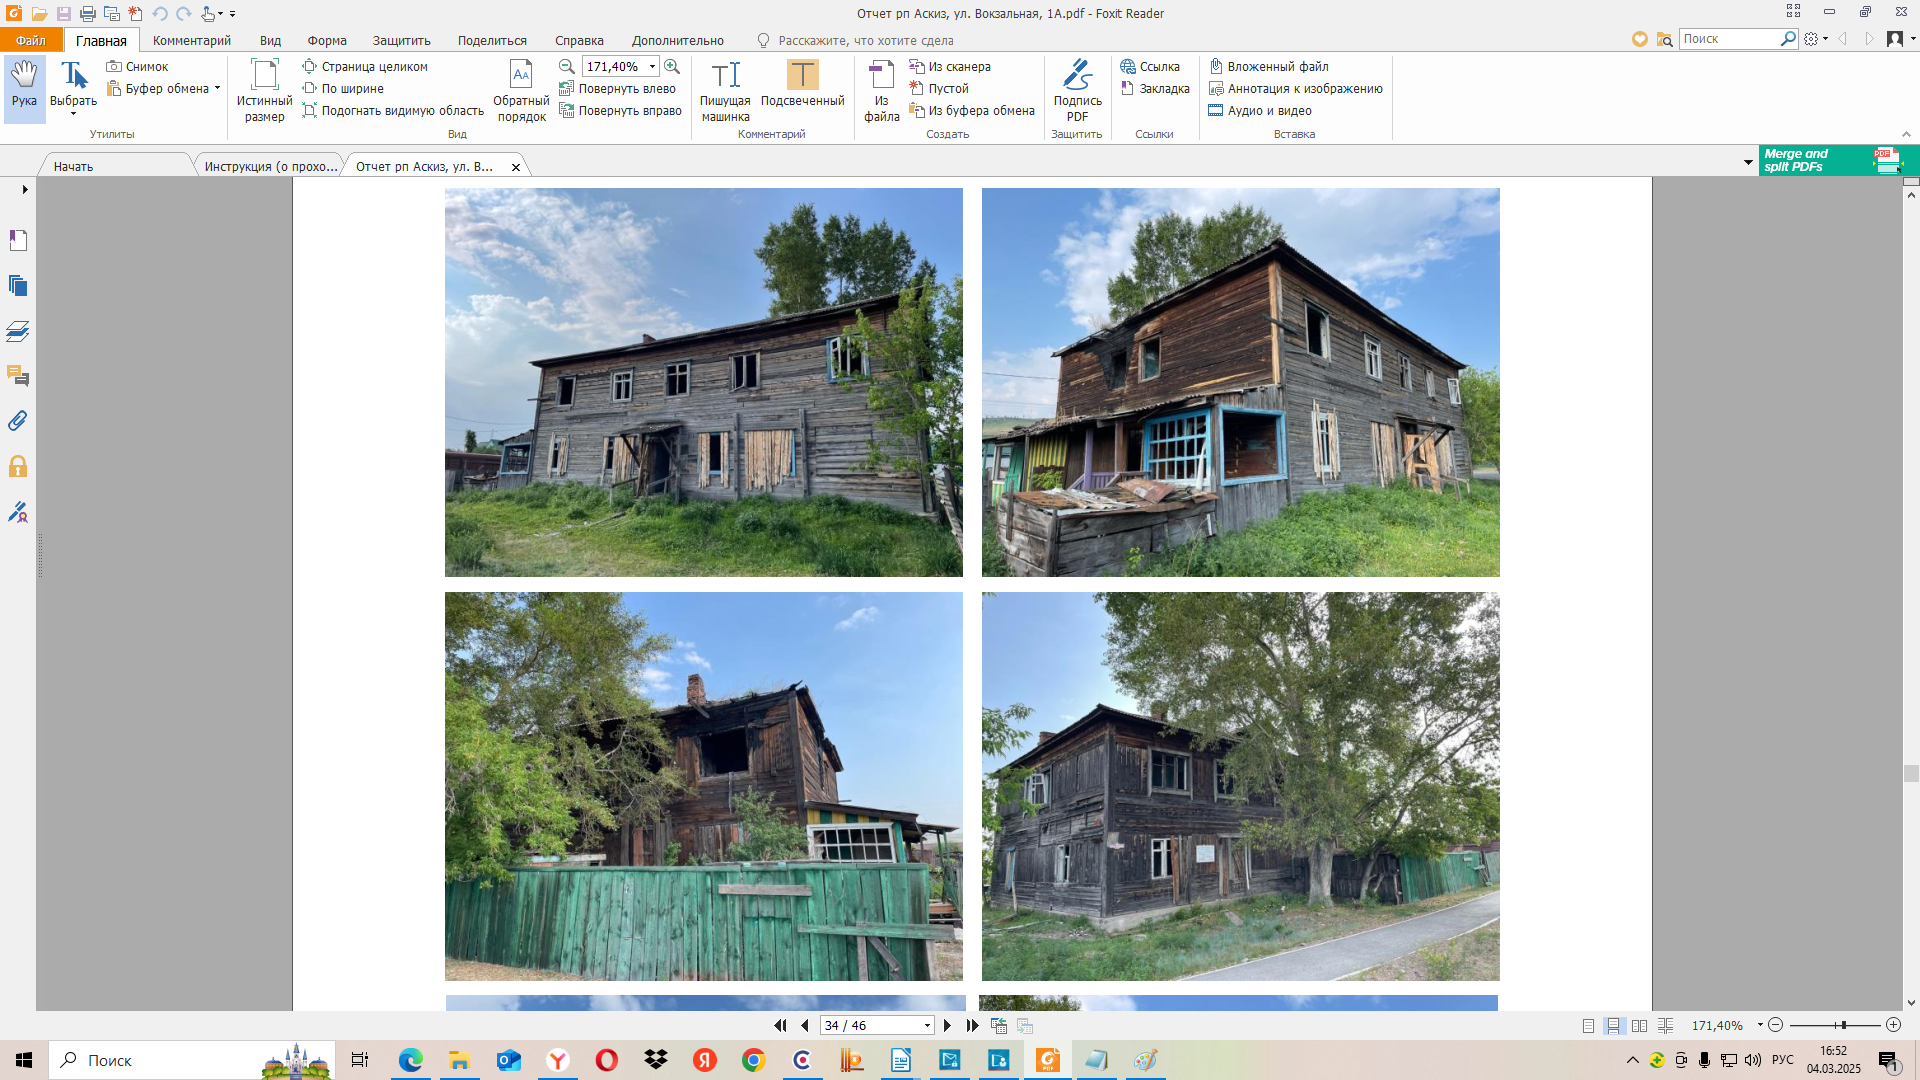
Task: Click the minus button of zoom slider
Action: [x=1775, y=1025]
